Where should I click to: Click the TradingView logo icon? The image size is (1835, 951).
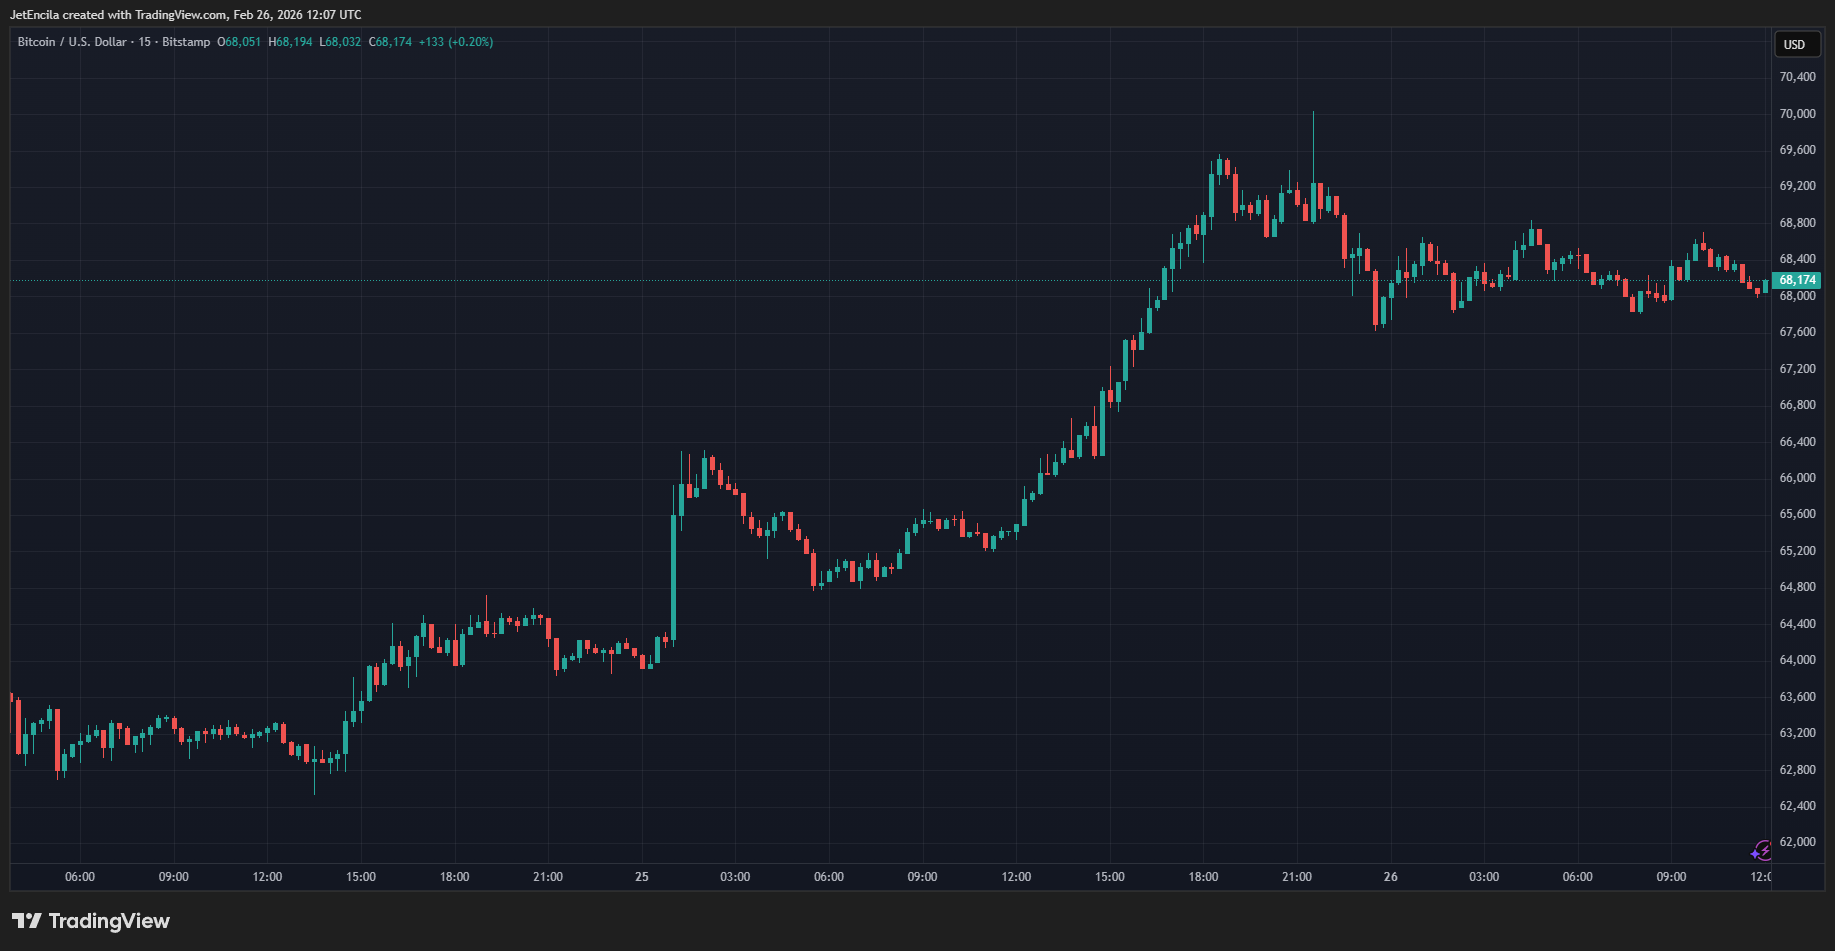click(x=27, y=921)
